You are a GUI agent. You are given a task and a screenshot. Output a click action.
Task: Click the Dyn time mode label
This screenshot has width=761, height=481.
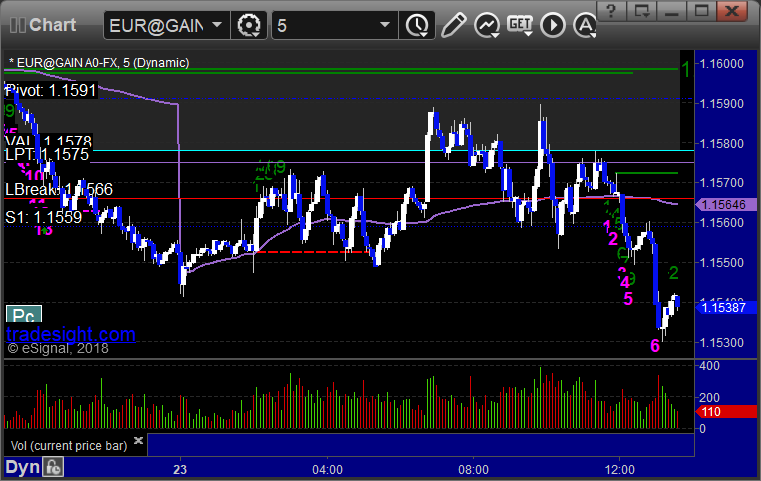tap(22, 467)
